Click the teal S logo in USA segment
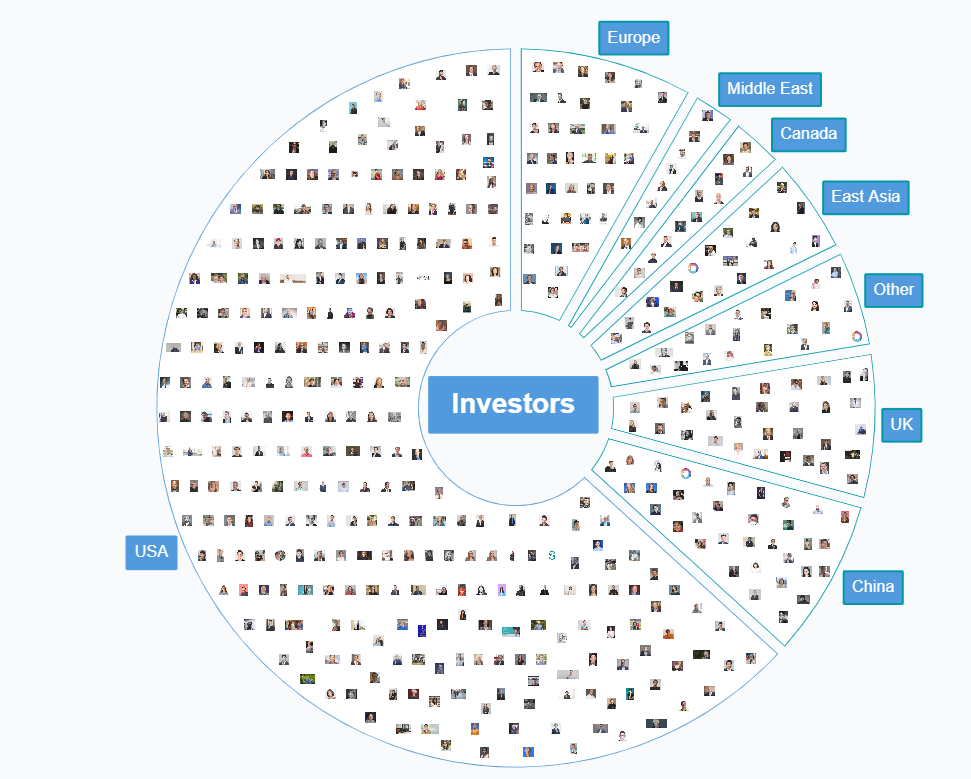971x779 pixels. coord(552,555)
